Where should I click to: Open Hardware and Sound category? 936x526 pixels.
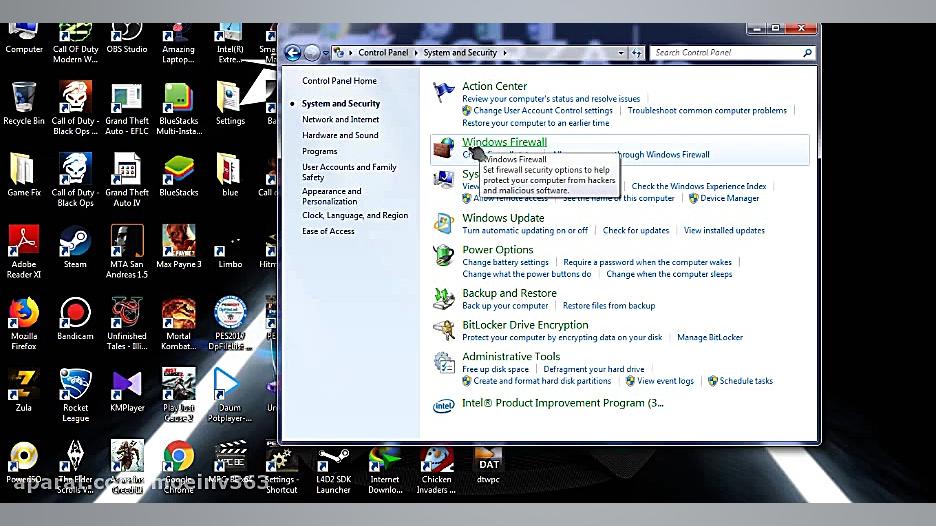pyautogui.click(x=340, y=136)
